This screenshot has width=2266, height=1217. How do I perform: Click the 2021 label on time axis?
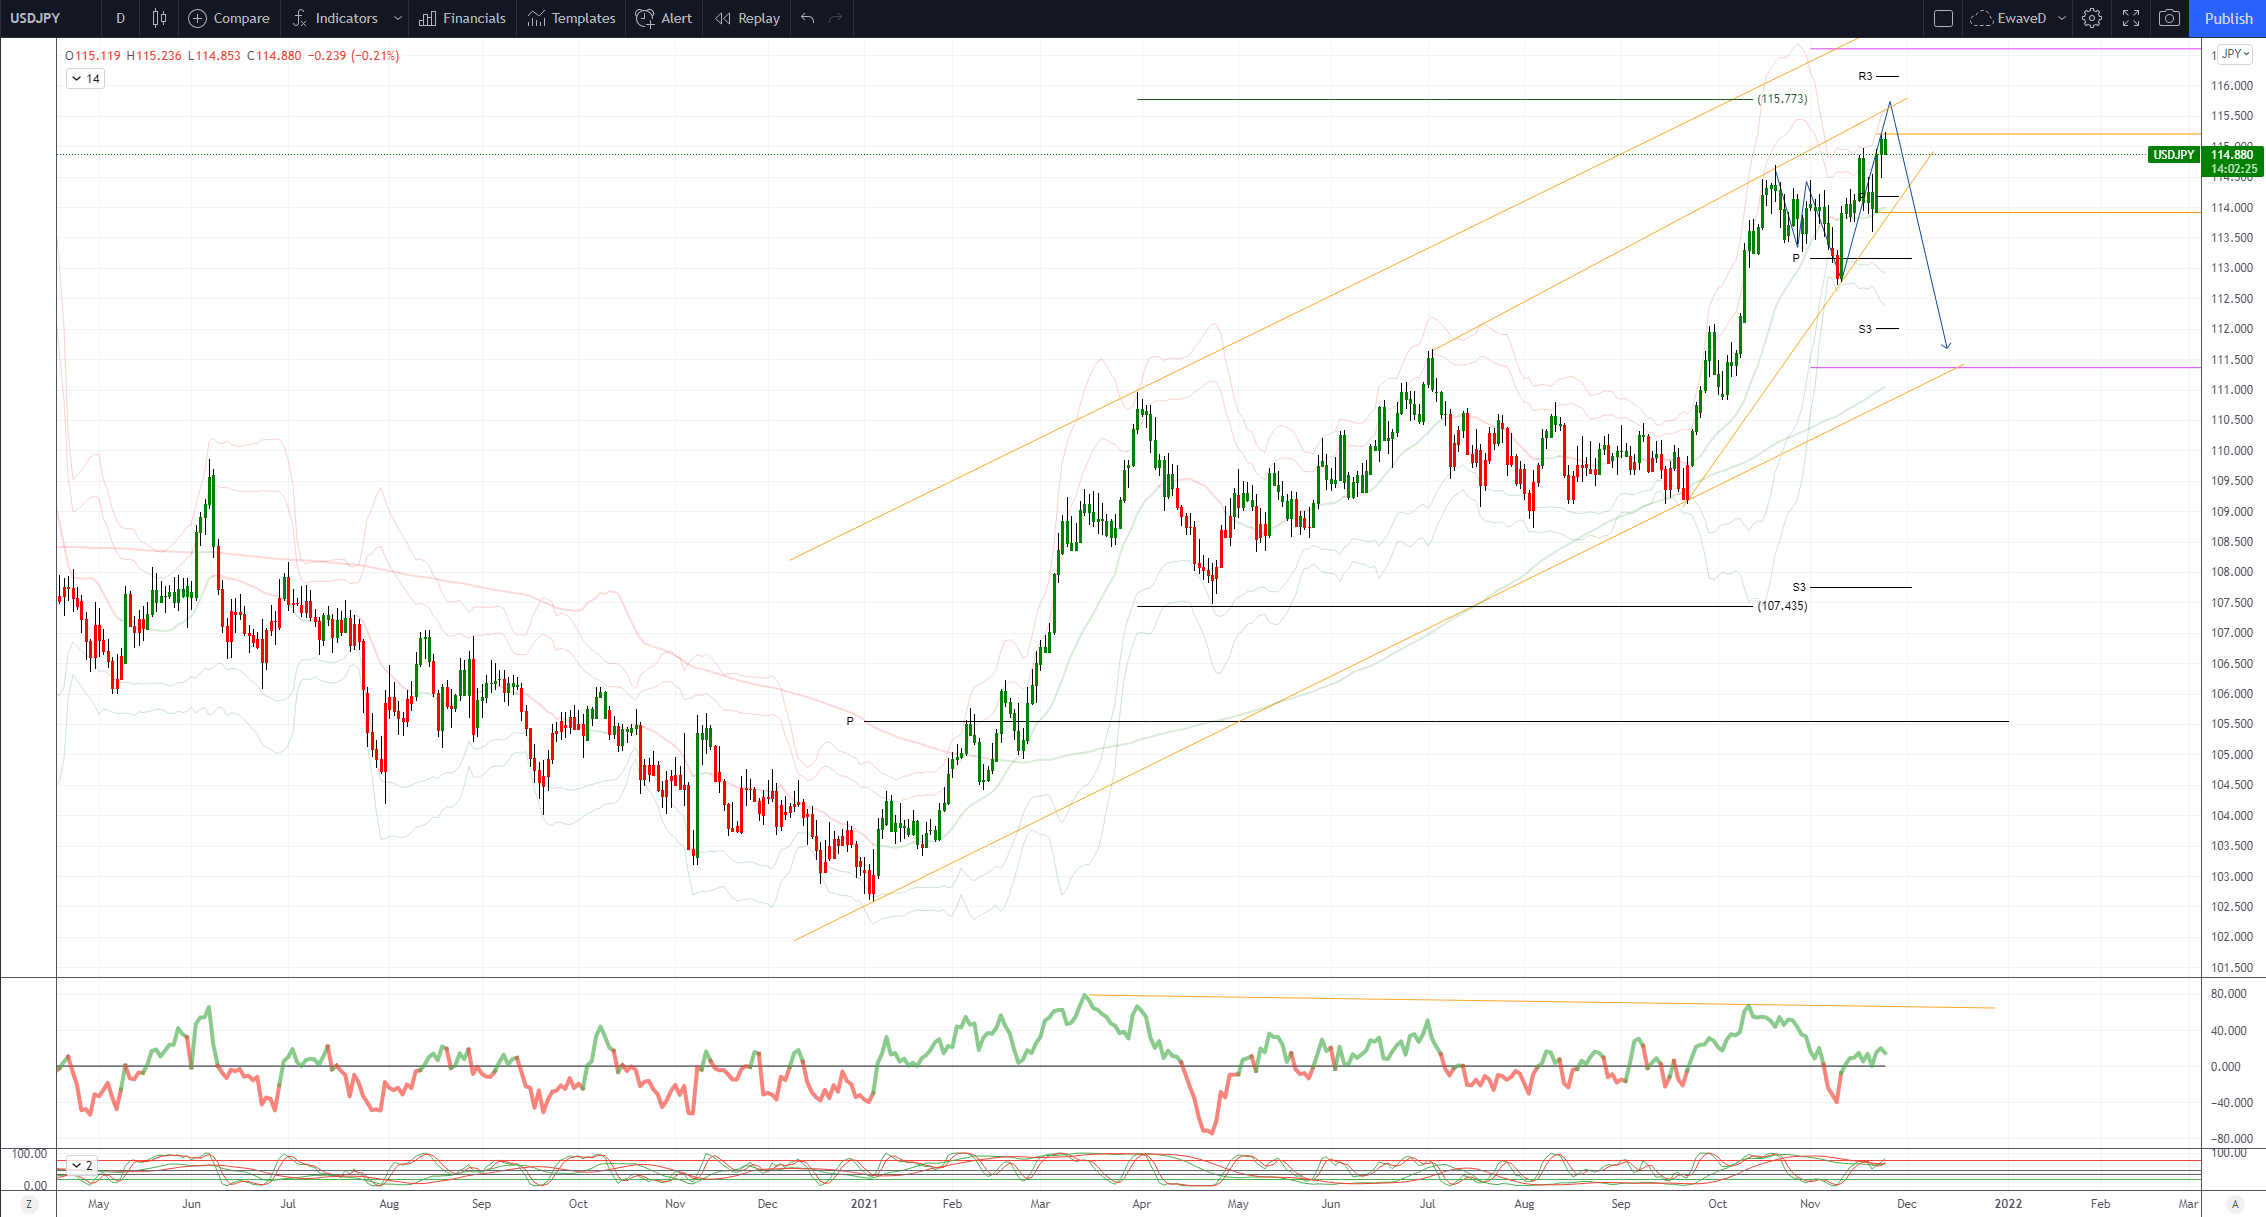[864, 1204]
